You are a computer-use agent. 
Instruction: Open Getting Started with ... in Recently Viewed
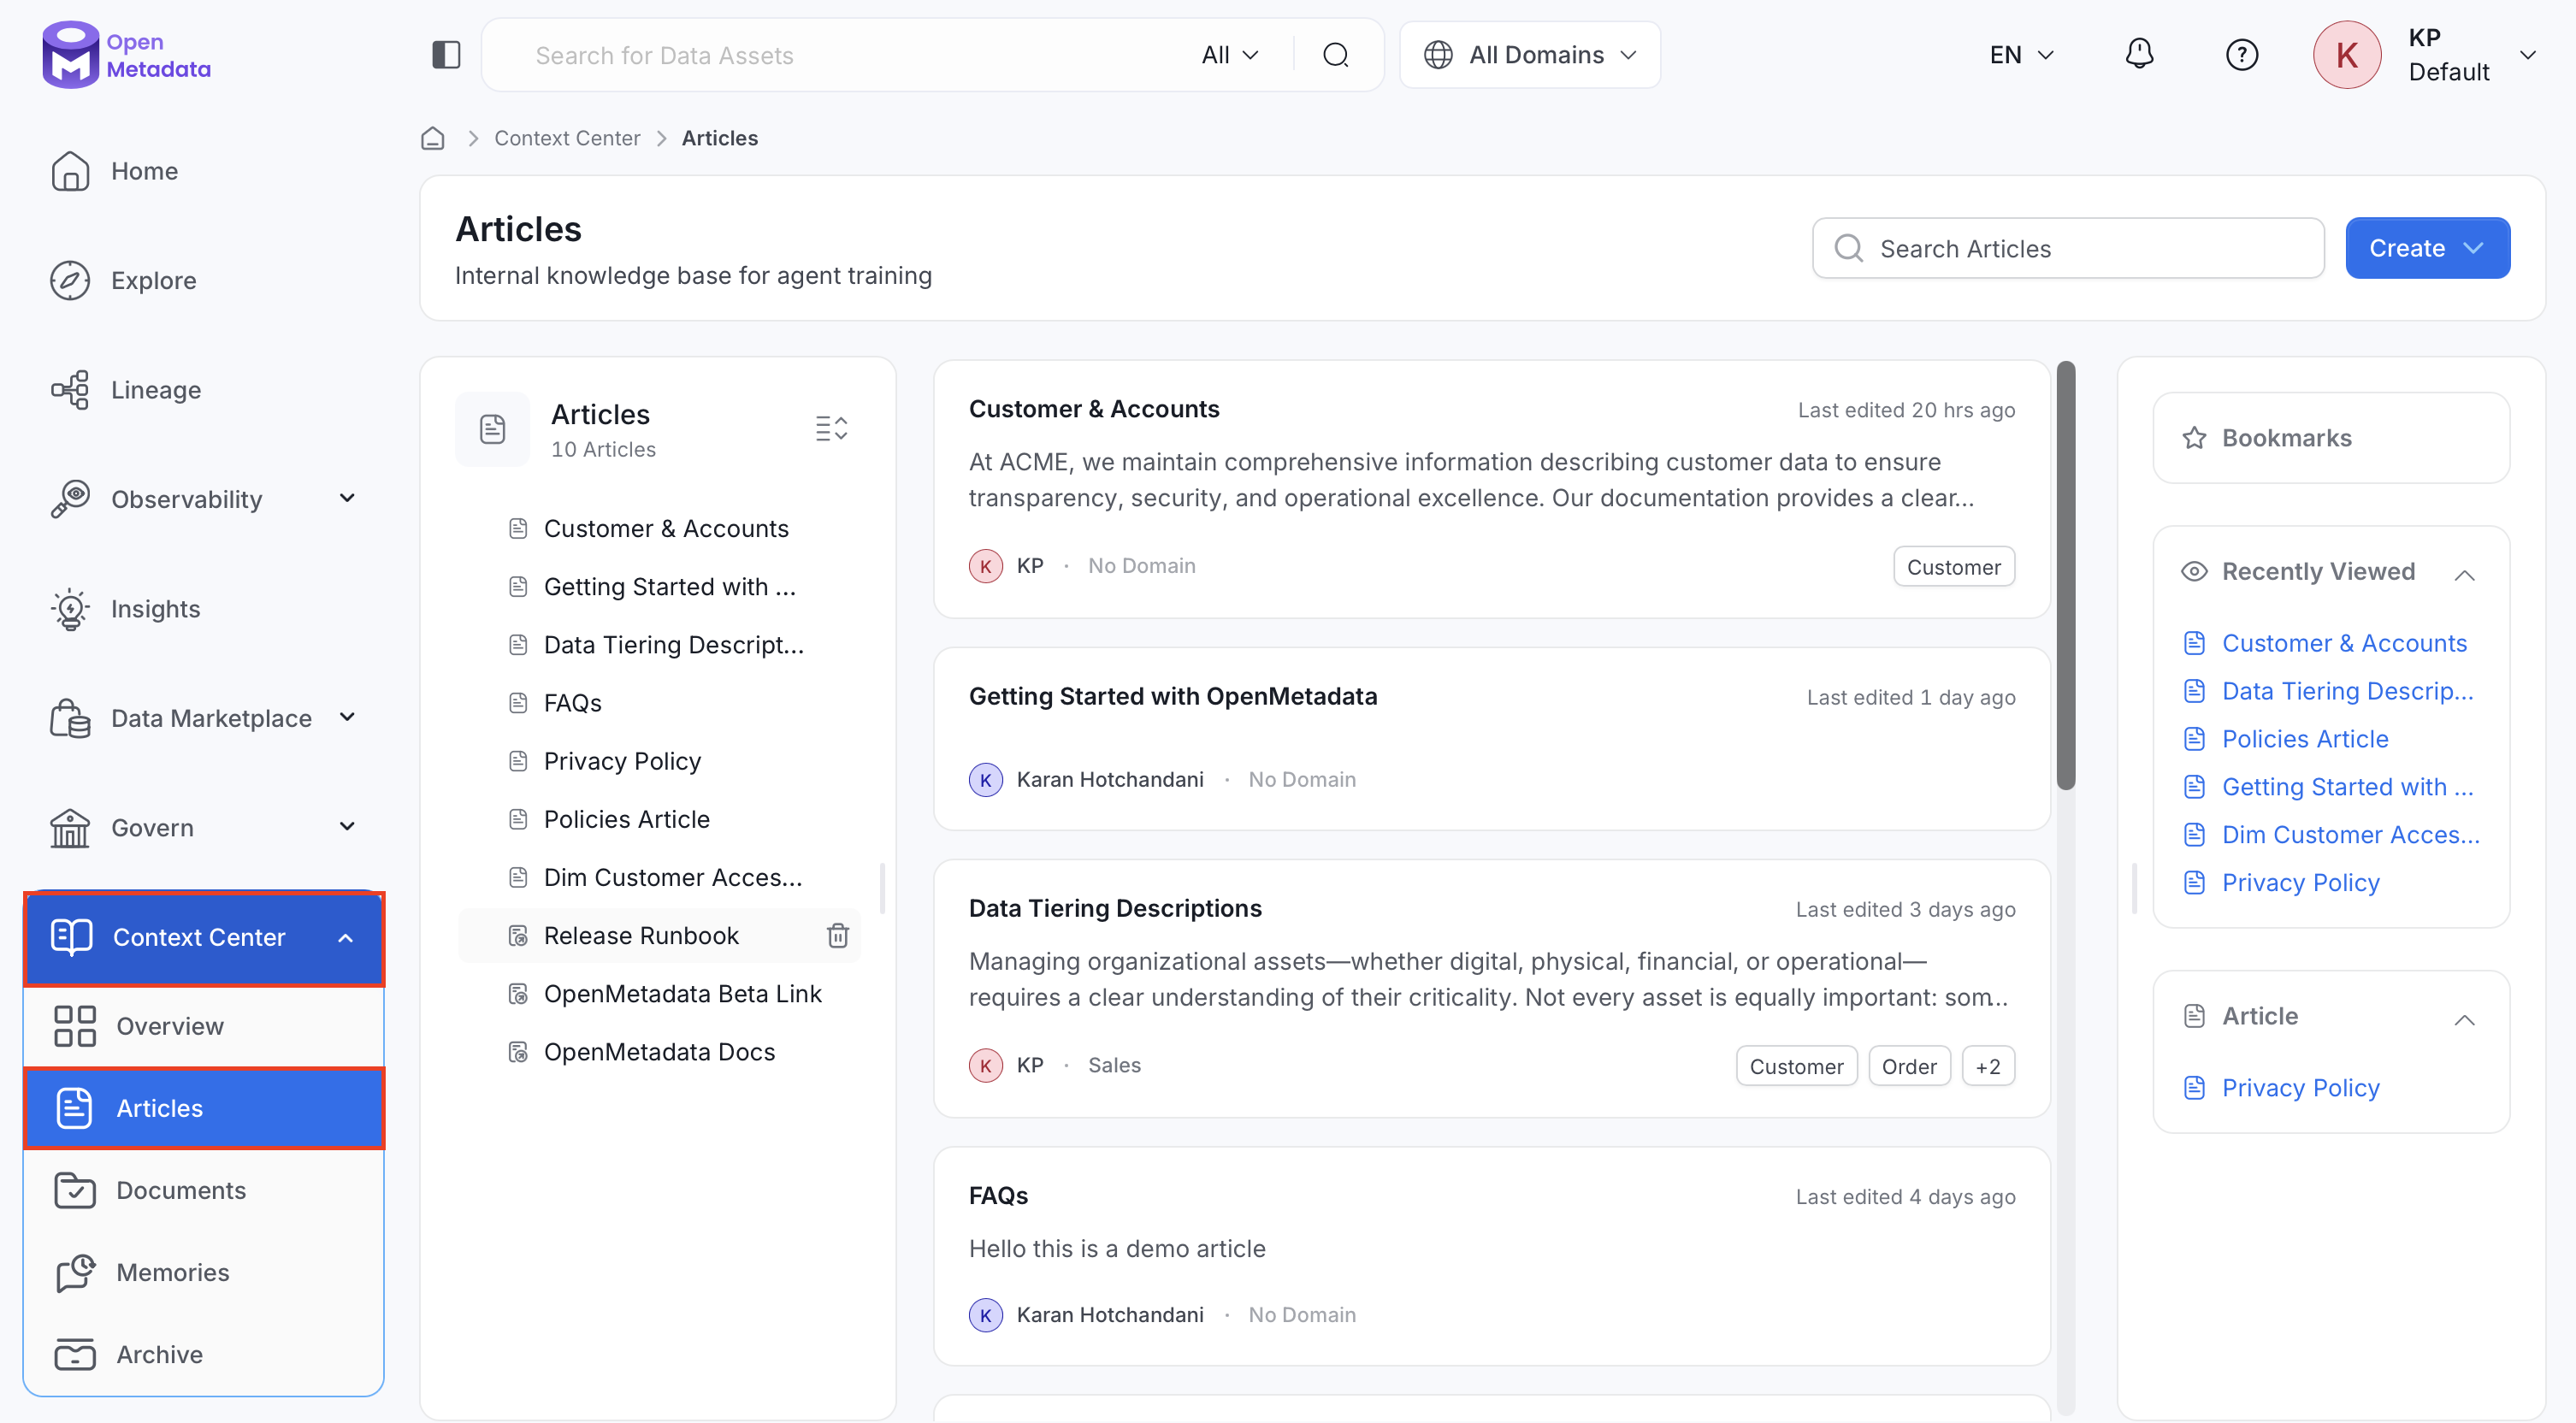tap(2348, 787)
